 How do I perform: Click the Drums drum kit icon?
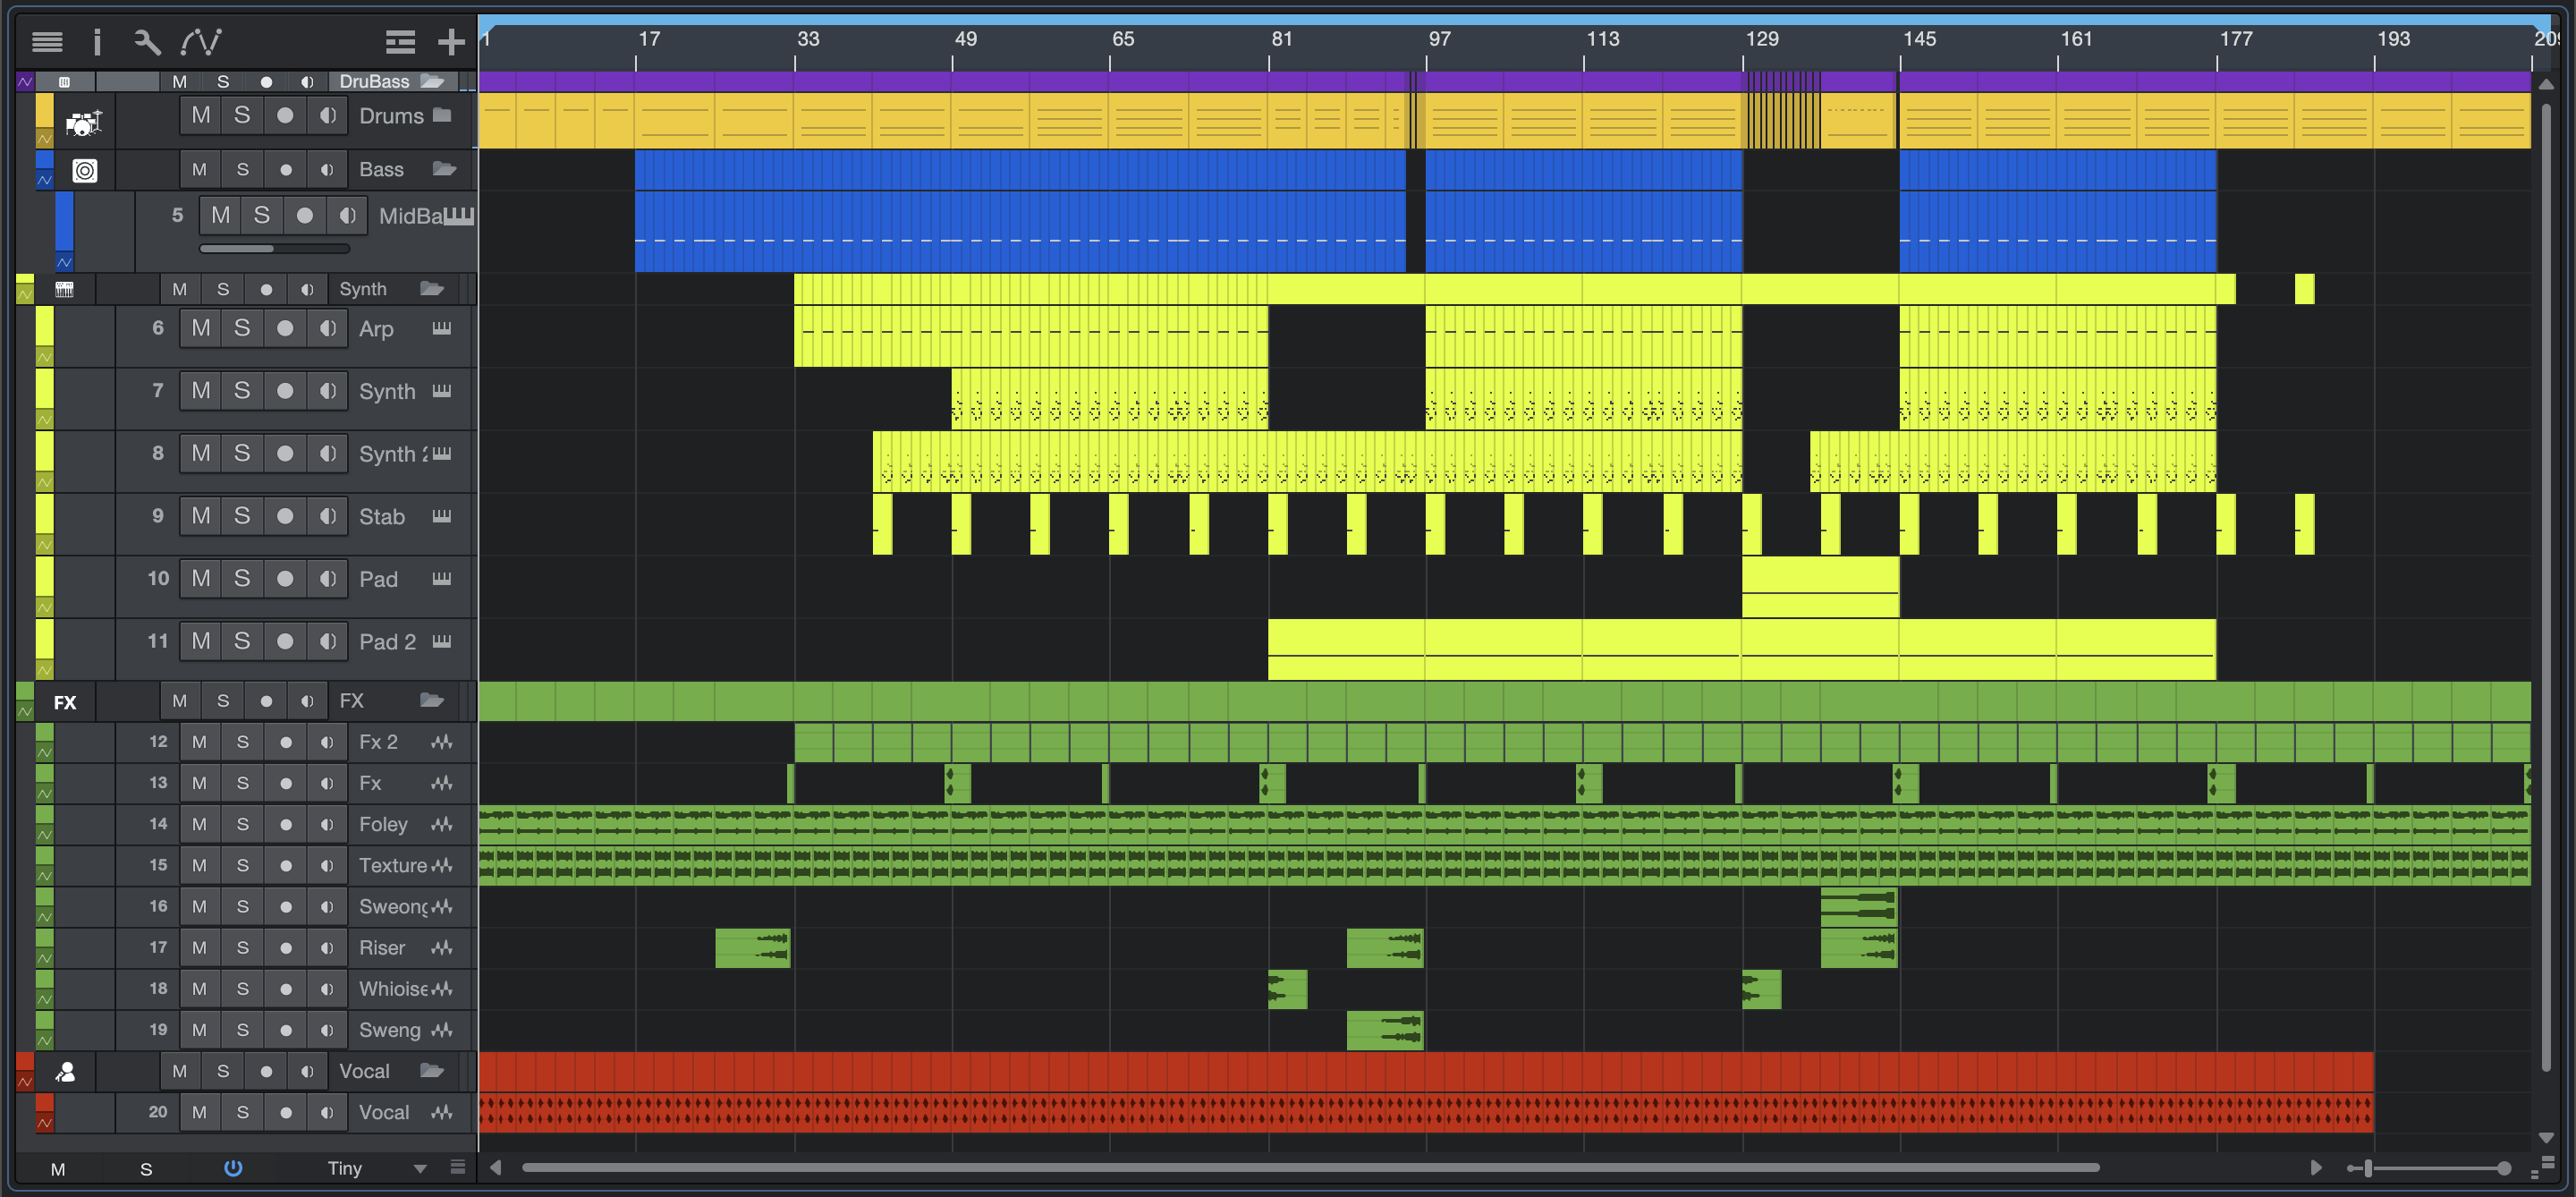84,123
